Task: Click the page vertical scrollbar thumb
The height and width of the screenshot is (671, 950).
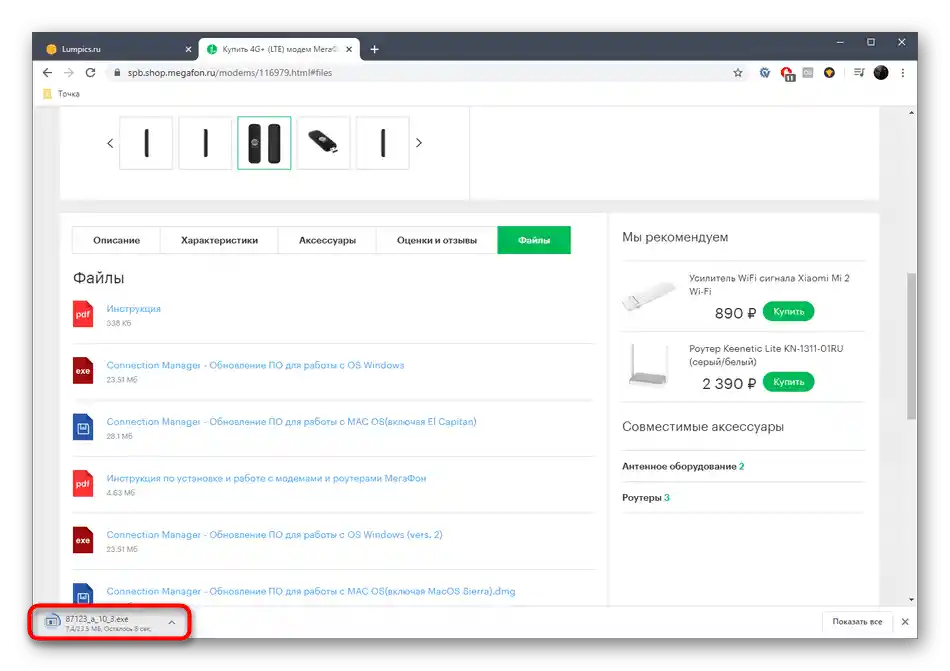Action: click(x=911, y=346)
